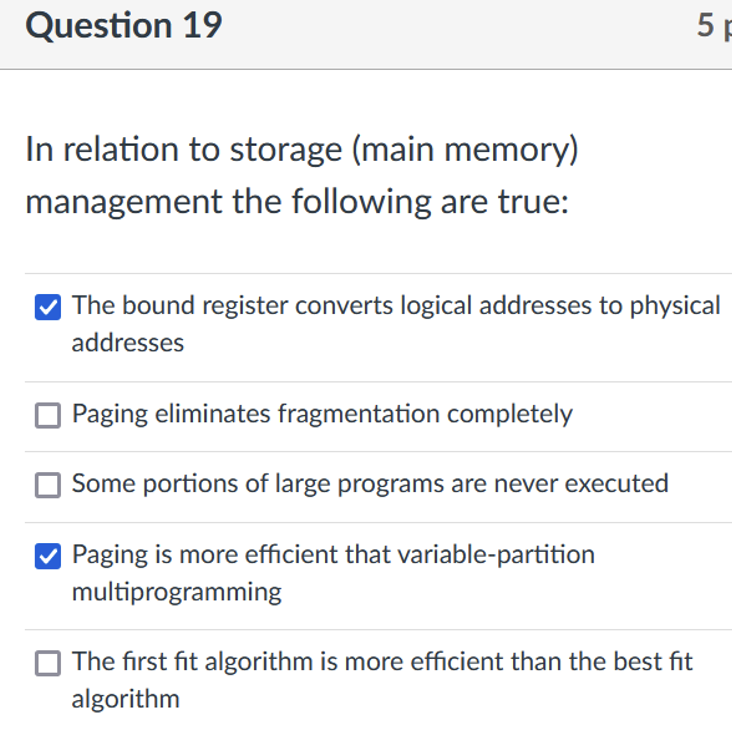
Task: Click the wrapped word 'addresses' under first option
Action: coord(128,343)
